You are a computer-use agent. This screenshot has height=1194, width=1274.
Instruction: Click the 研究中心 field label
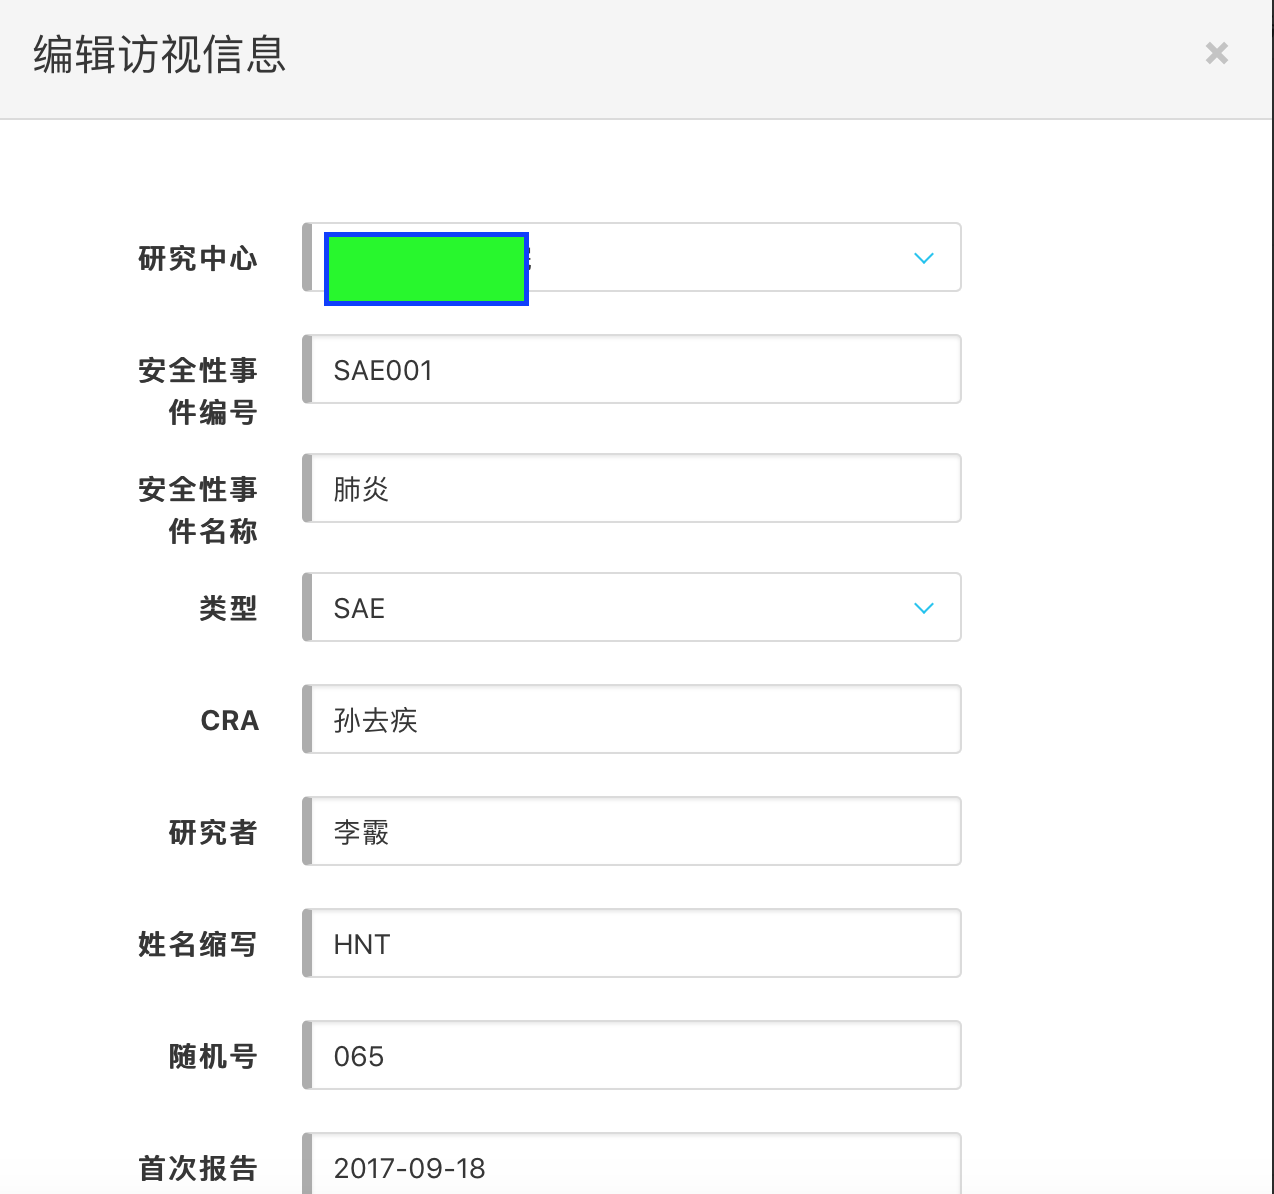point(198,259)
